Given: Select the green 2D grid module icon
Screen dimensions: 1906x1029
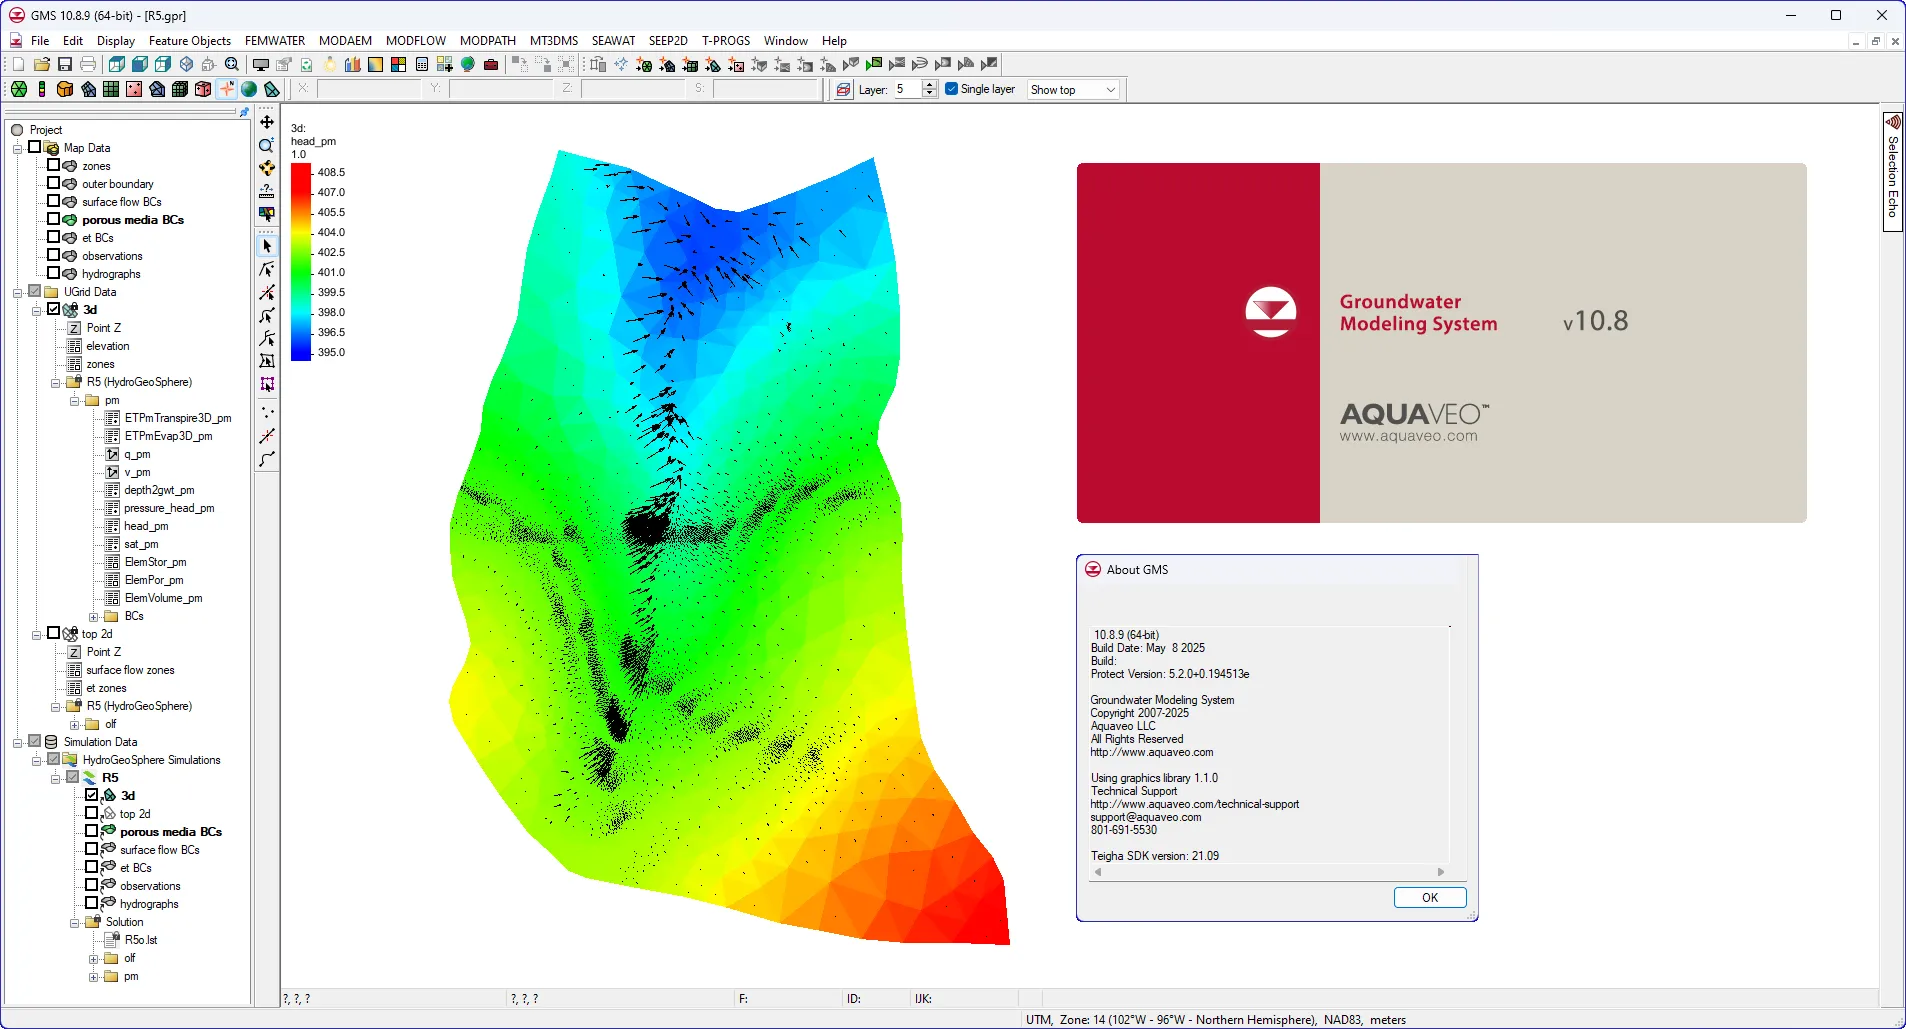Looking at the screenshot, I should point(111,89).
